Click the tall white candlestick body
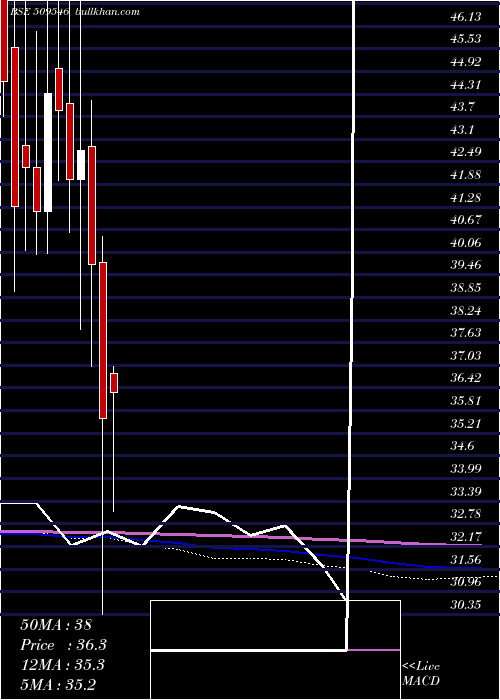This screenshot has width=500, height=700. point(48,152)
